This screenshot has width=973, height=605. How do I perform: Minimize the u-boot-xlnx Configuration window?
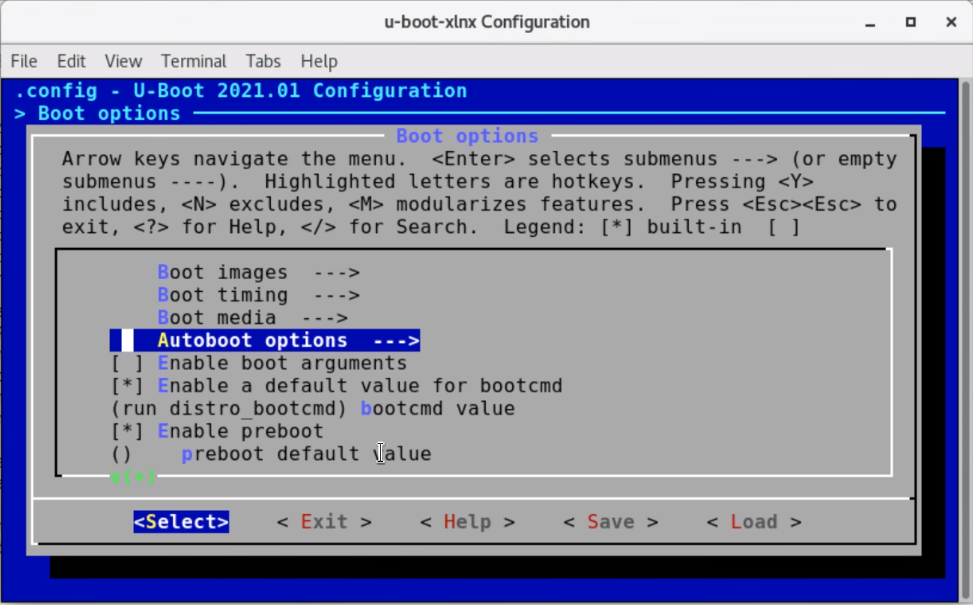click(870, 23)
